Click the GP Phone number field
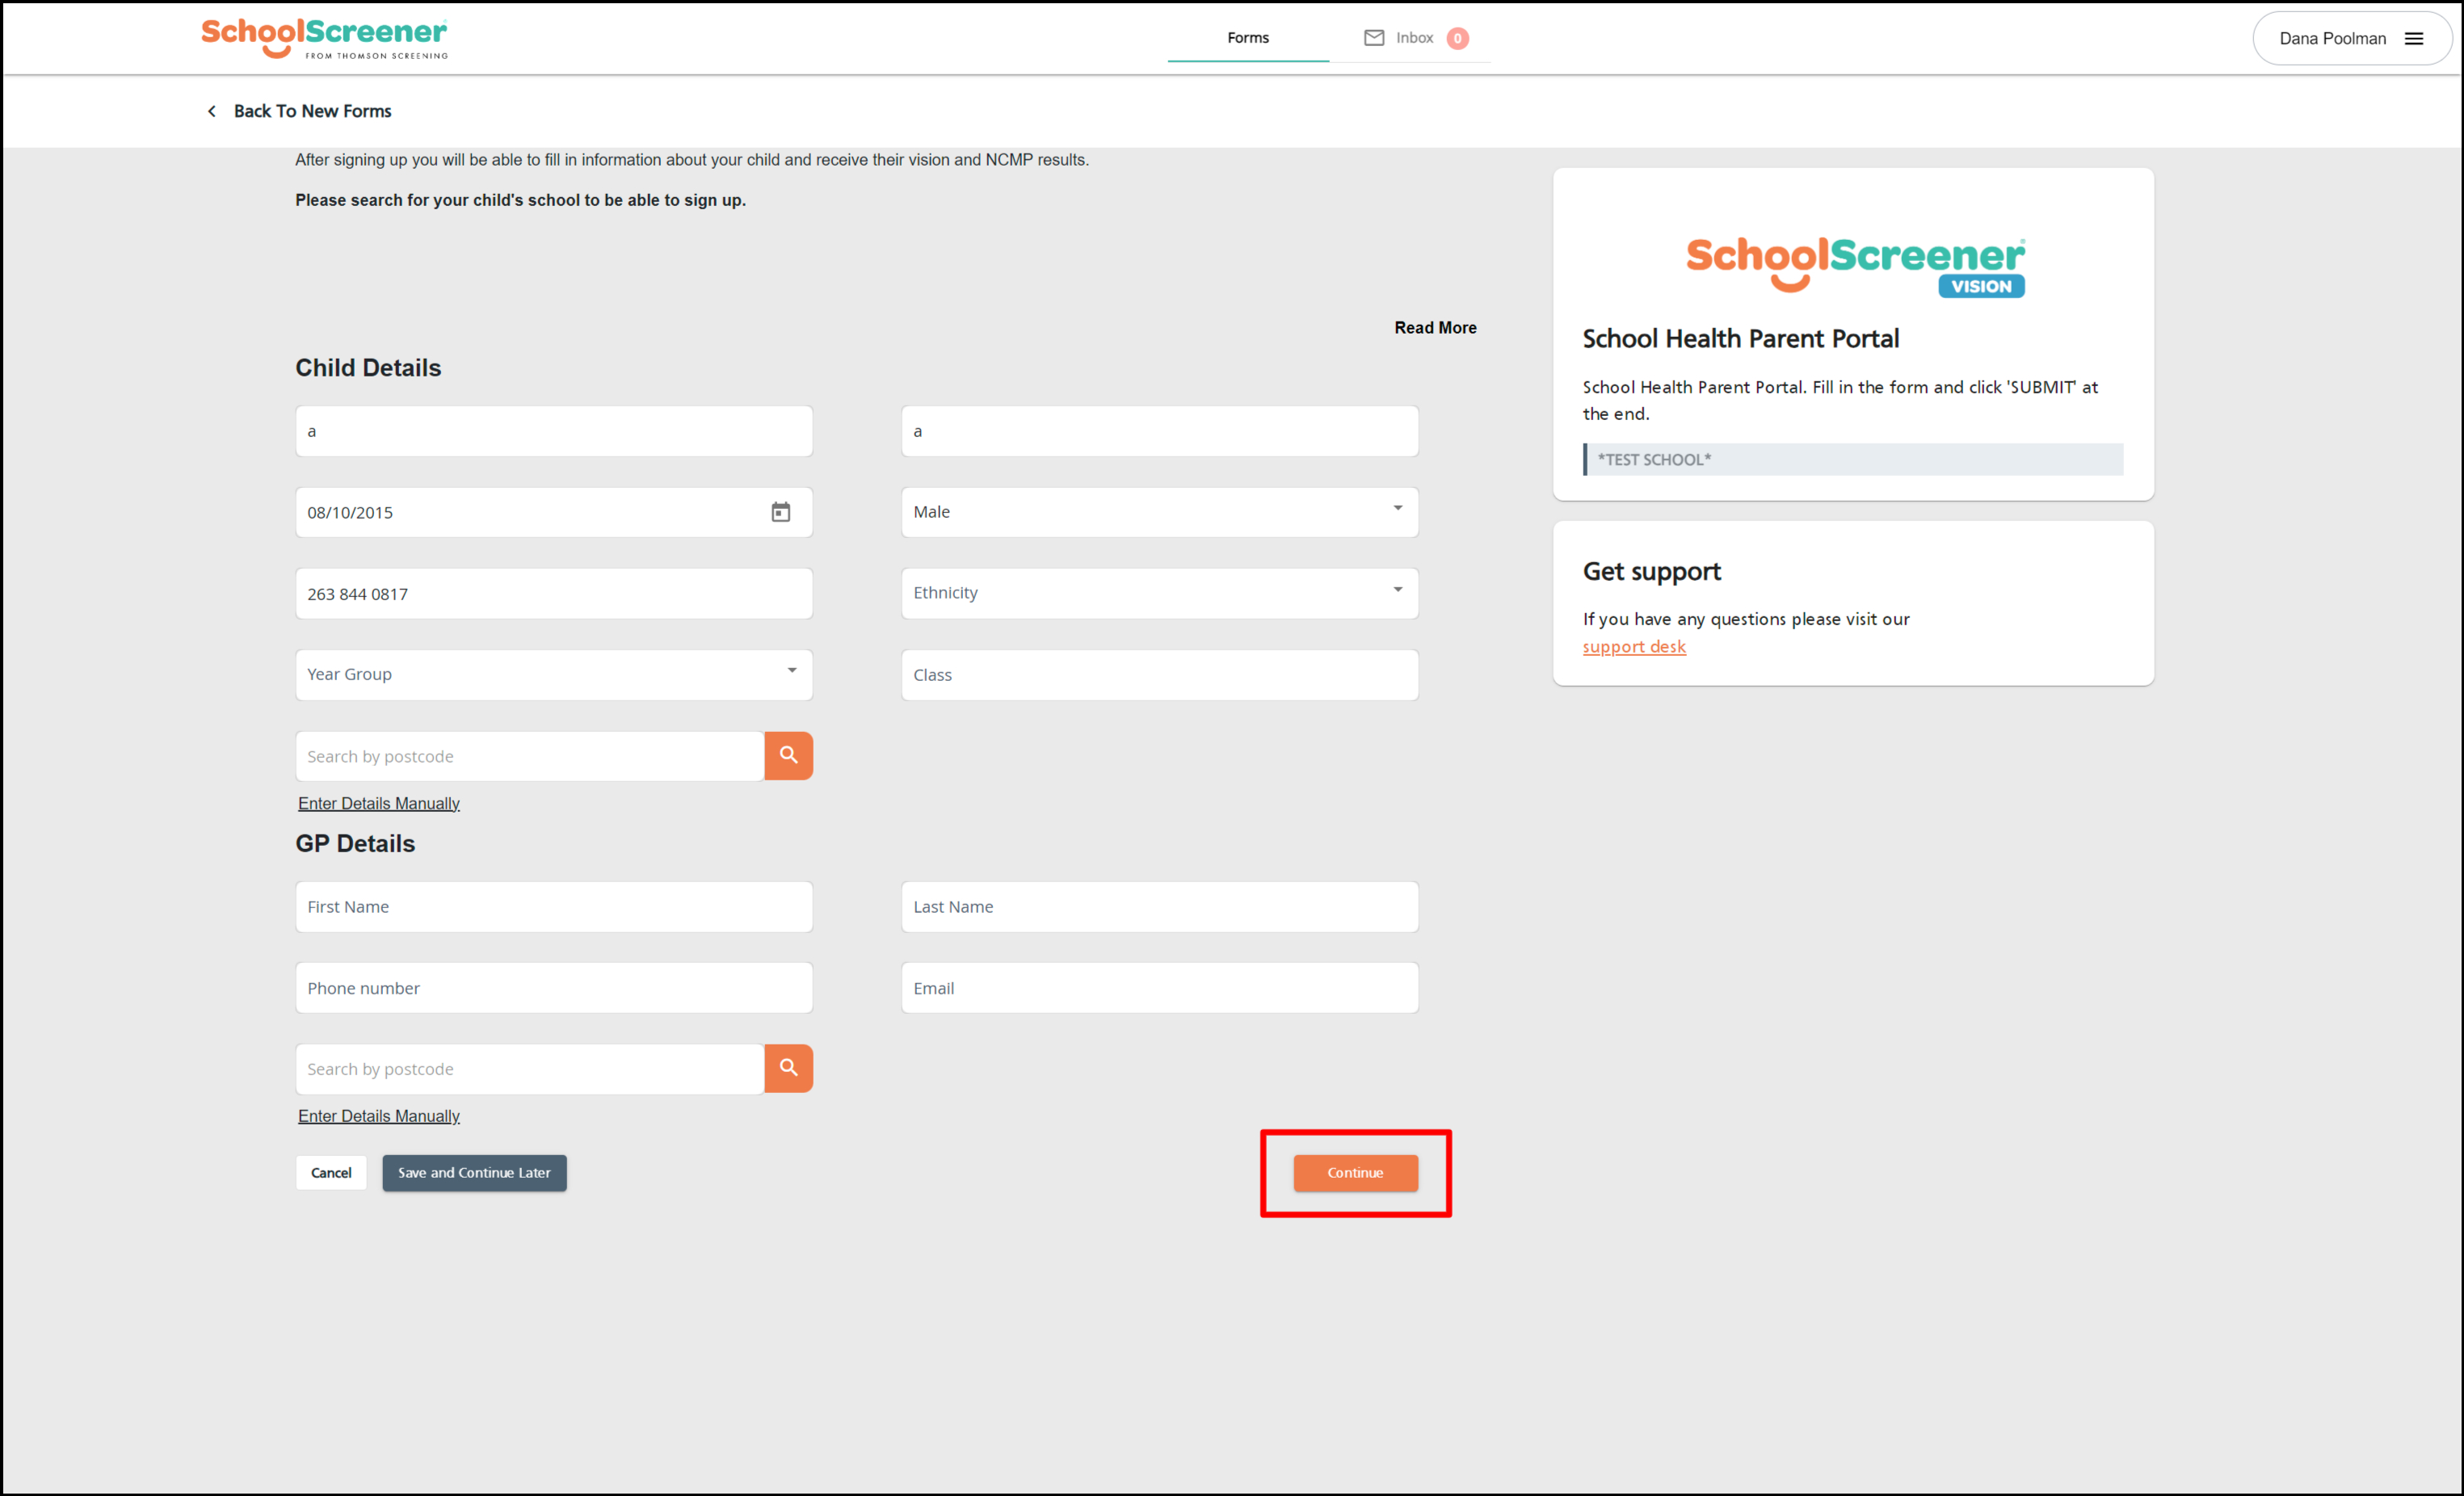This screenshot has width=2464, height=1496. (554, 988)
